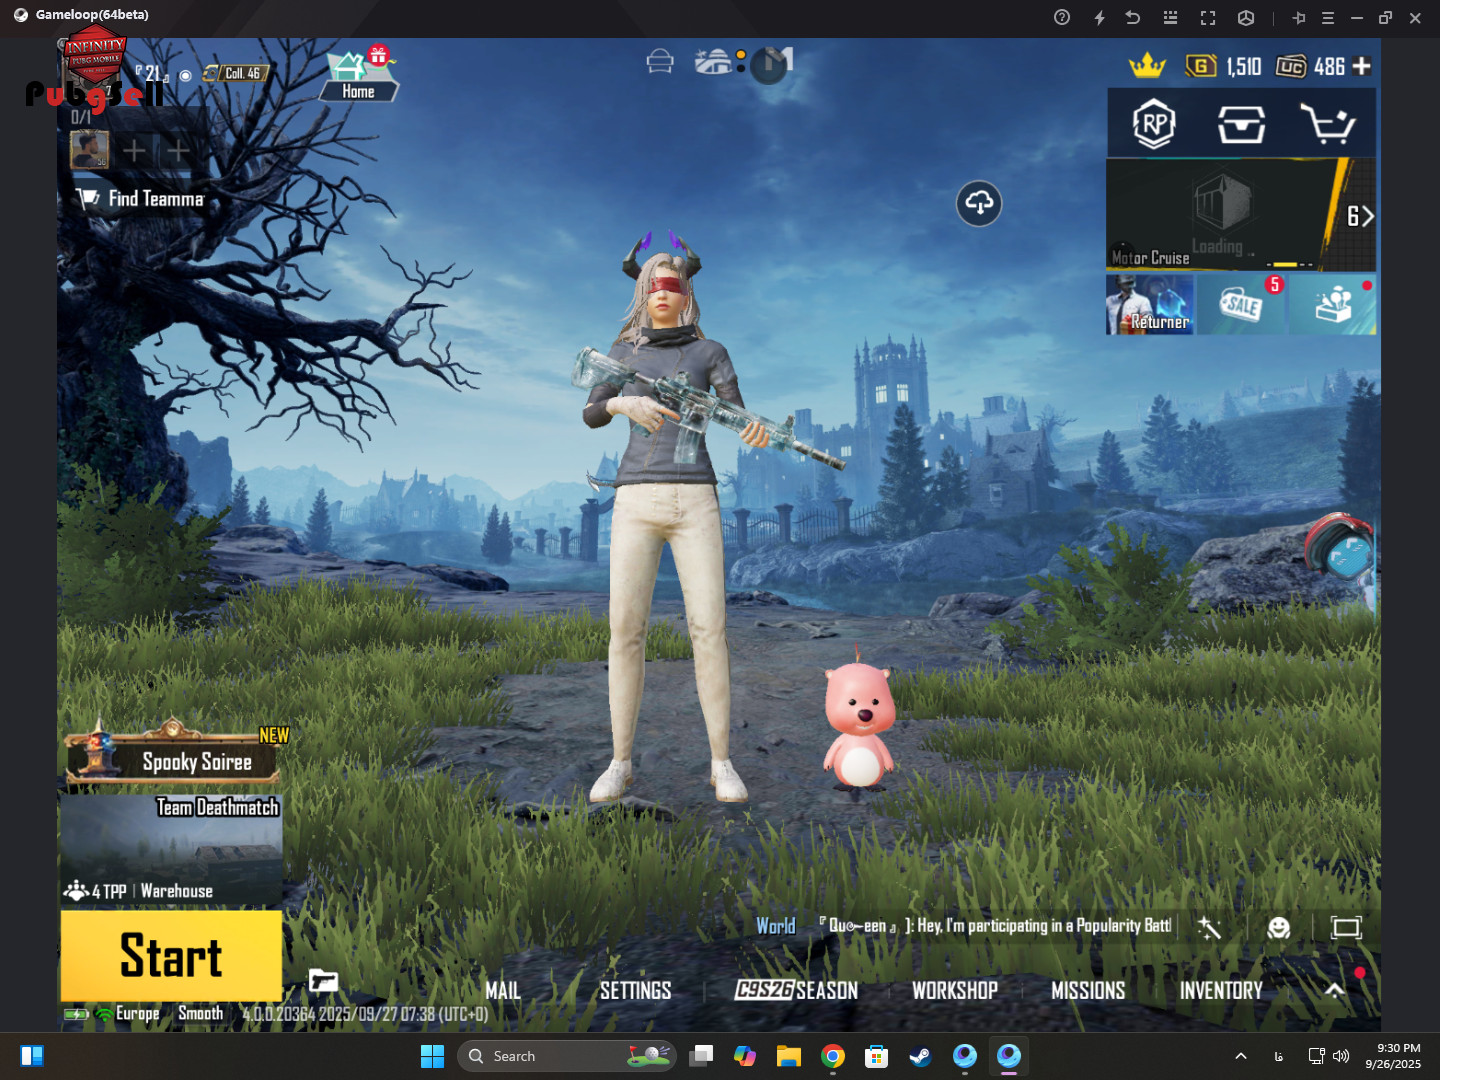Open Team Deathmatch mode selection
Image resolution: width=1480 pixels, height=1080 pixels.
click(171, 850)
